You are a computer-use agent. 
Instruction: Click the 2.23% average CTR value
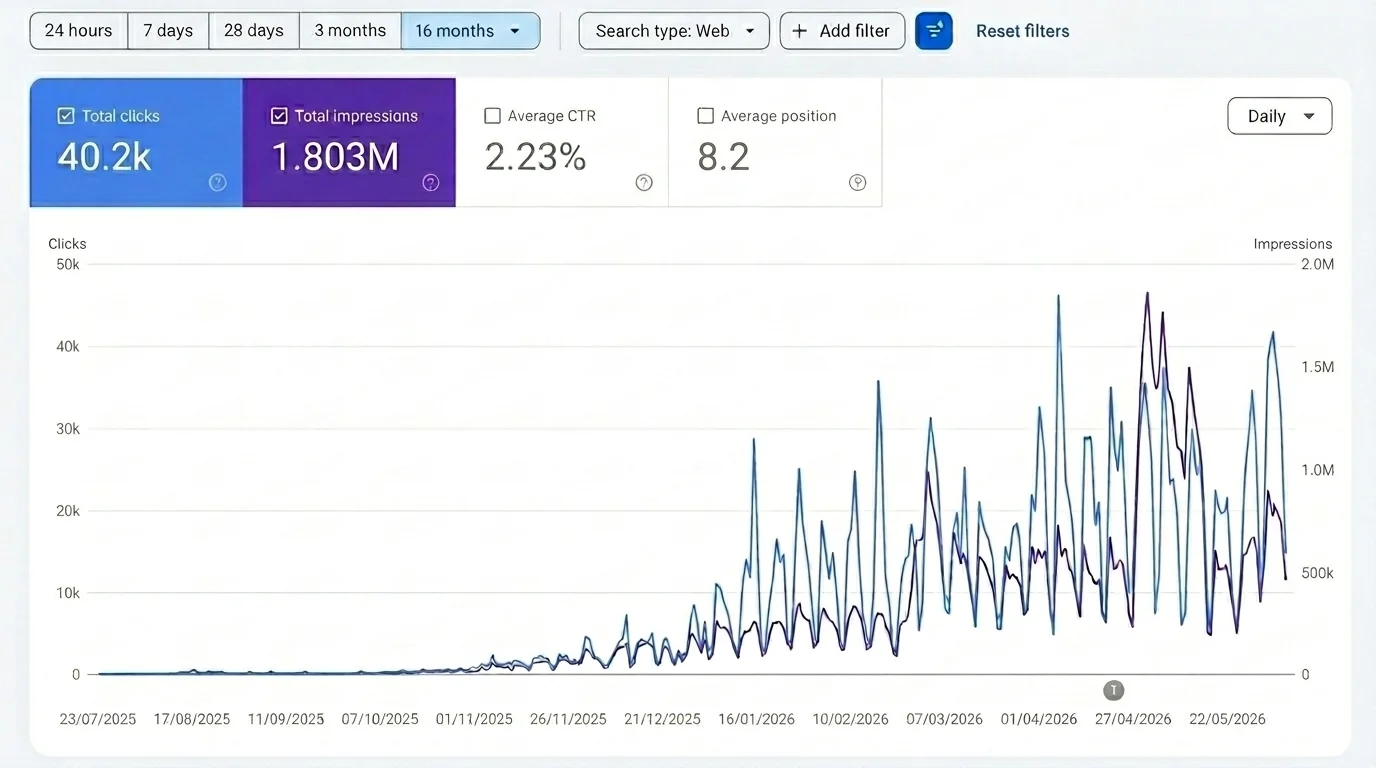pyautogui.click(x=535, y=157)
